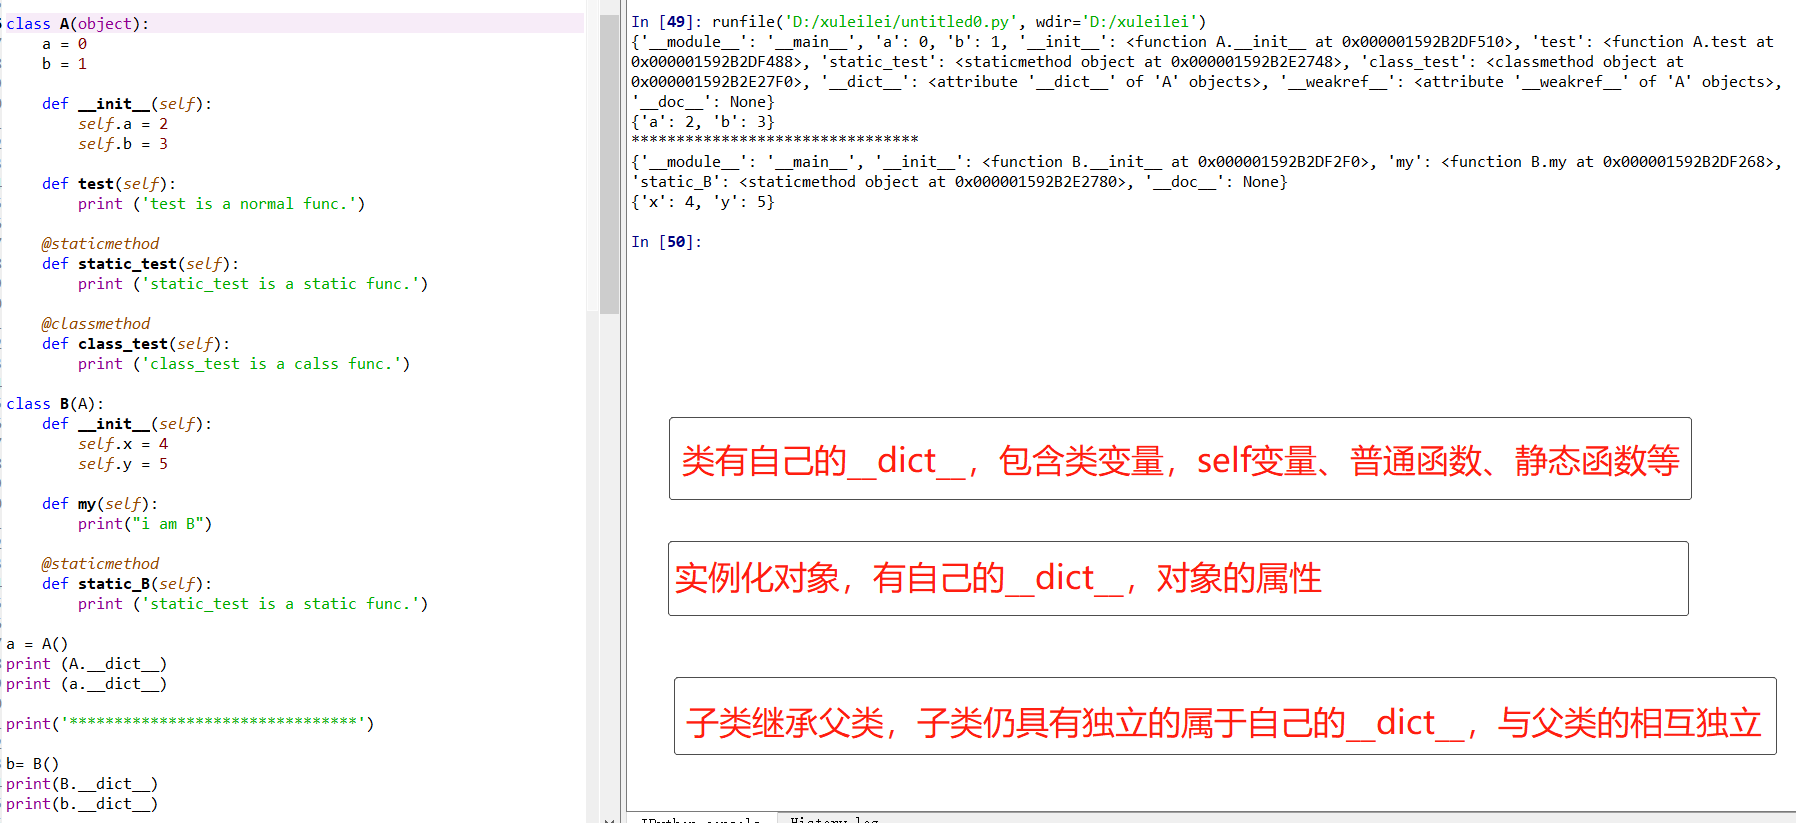
Task: Click the editor's vertical scrollbar thumb
Action: 609,164
